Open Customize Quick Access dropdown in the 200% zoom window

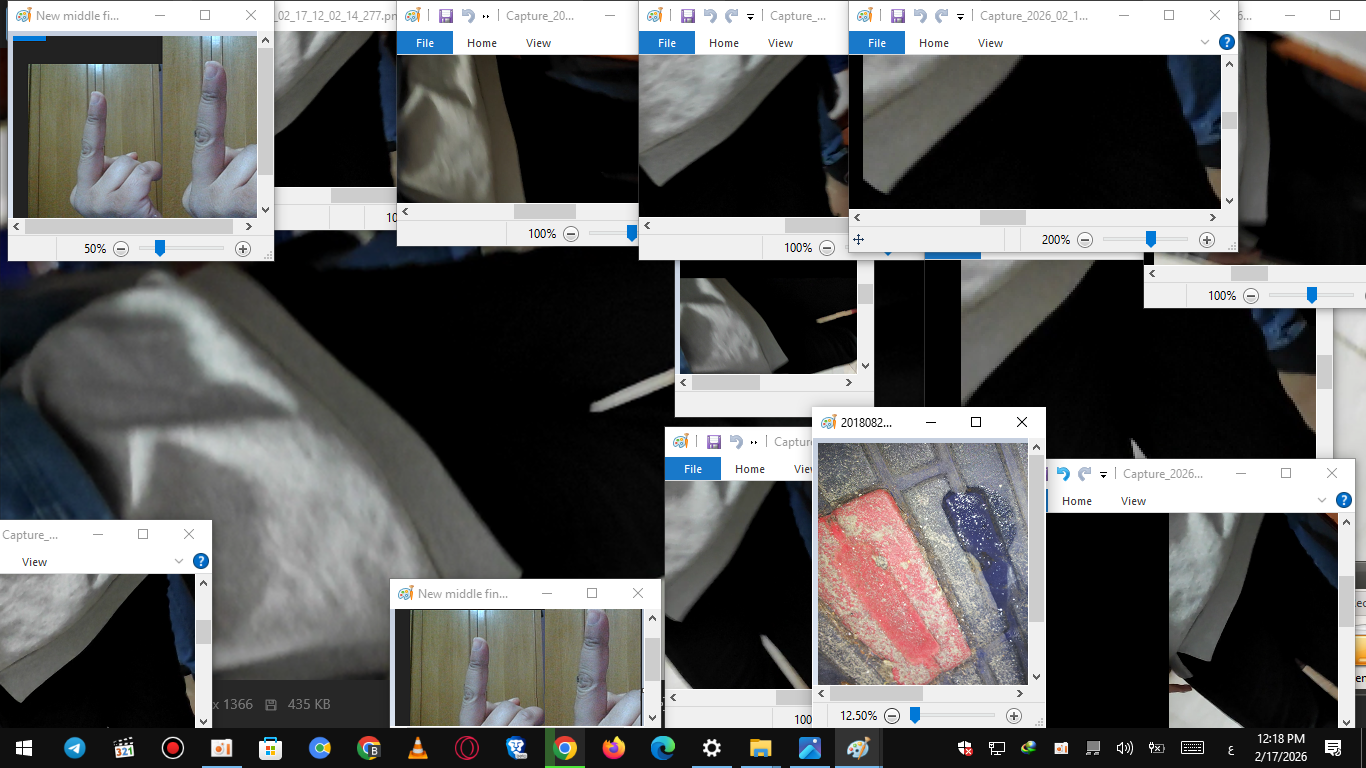pyautogui.click(x=960, y=17)
